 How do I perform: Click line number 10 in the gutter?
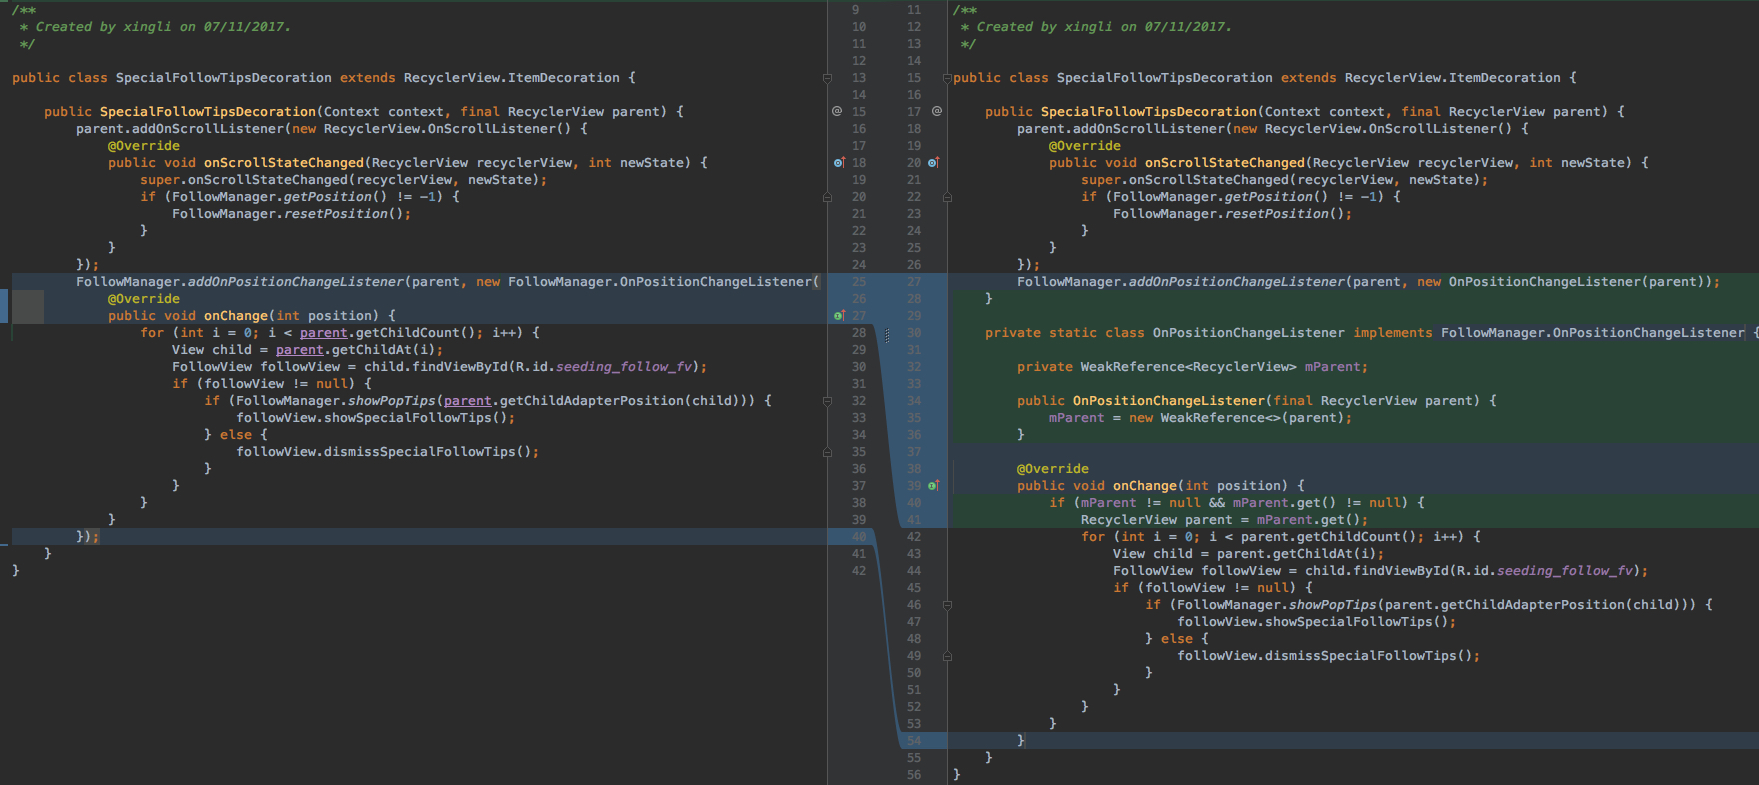pyautogui.click(x=859, y=27)
